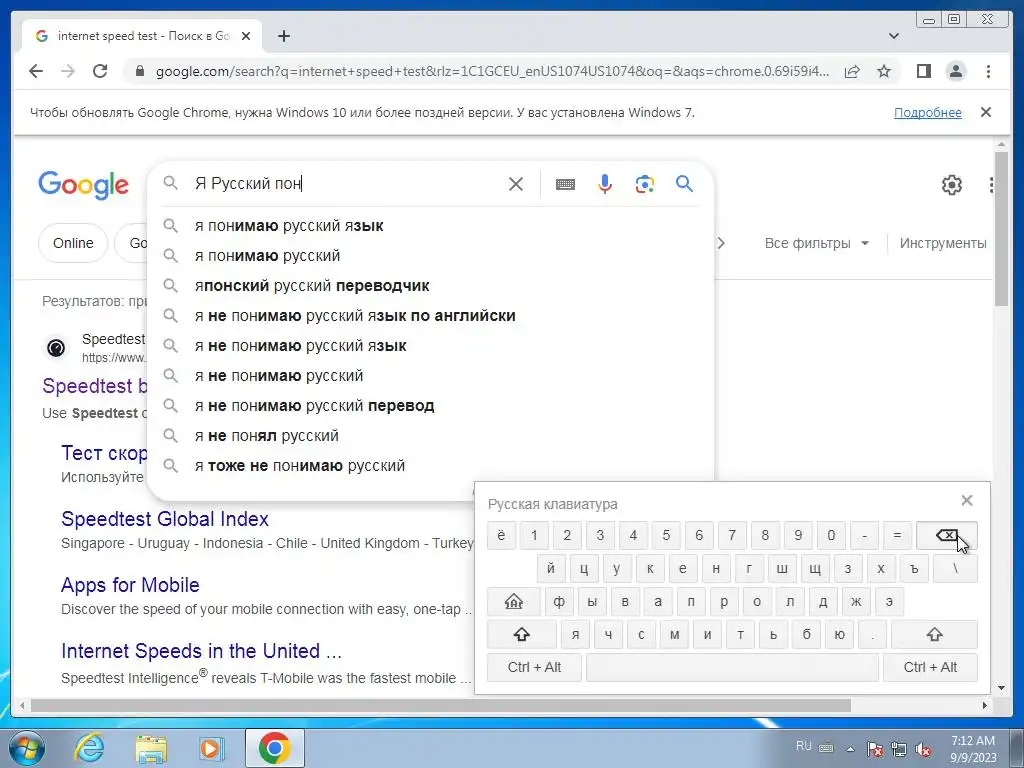Open the Speedtest Global Index link
This screenshot has width=1024, height=768.
(x=165, y=519)
